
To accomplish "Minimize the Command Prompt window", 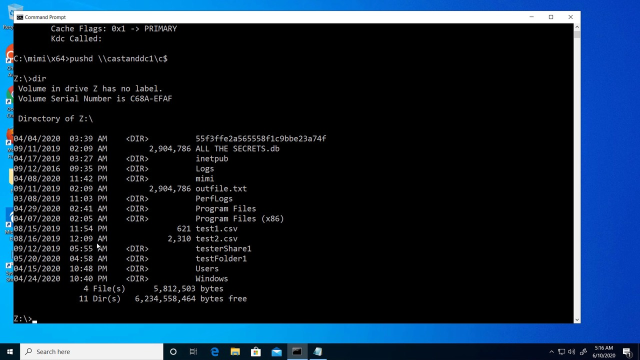I will click(x=531, y=17).
